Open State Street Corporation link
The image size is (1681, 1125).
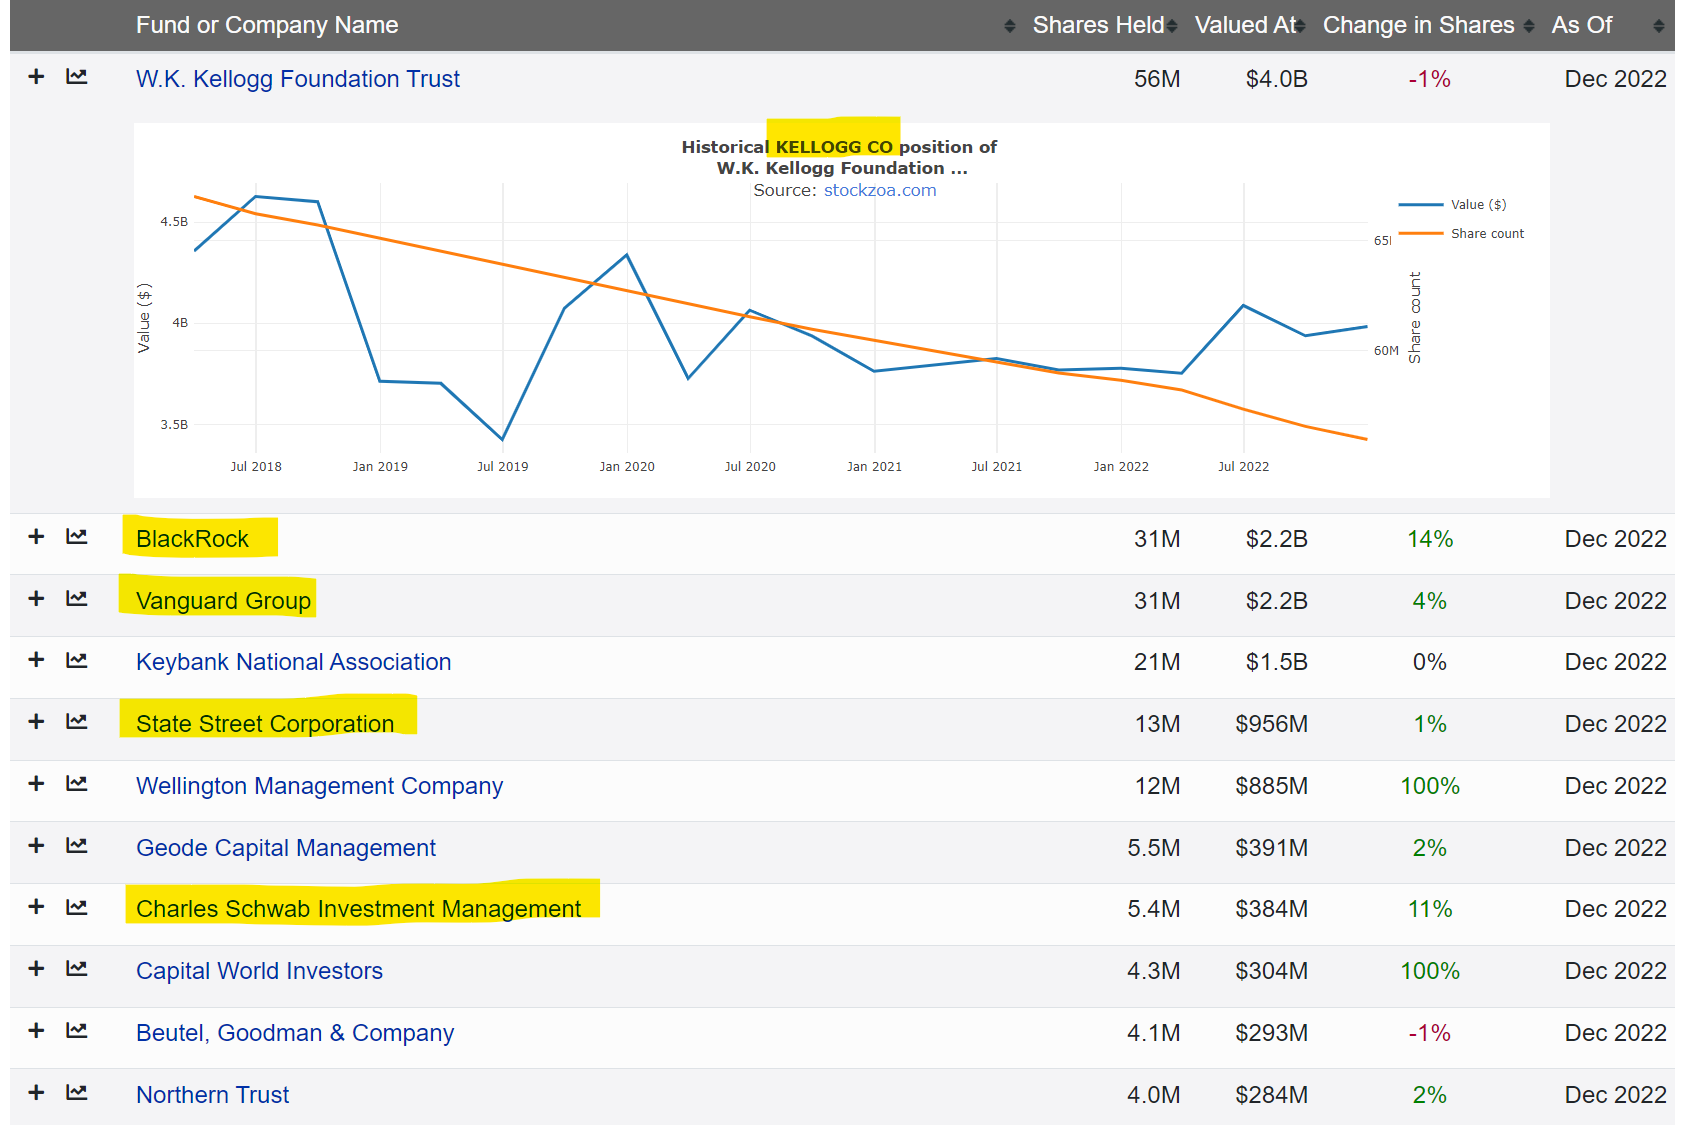coord(265,724)
